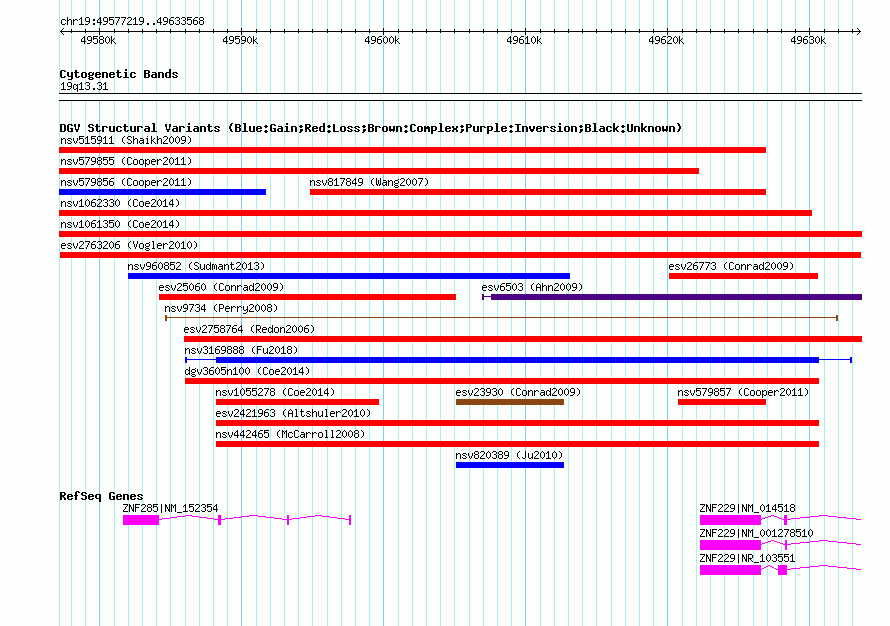Open the esv2421963 (Altshuler2010) label
This screenshot has height=626, width=890.
click(x=293, y=413)
